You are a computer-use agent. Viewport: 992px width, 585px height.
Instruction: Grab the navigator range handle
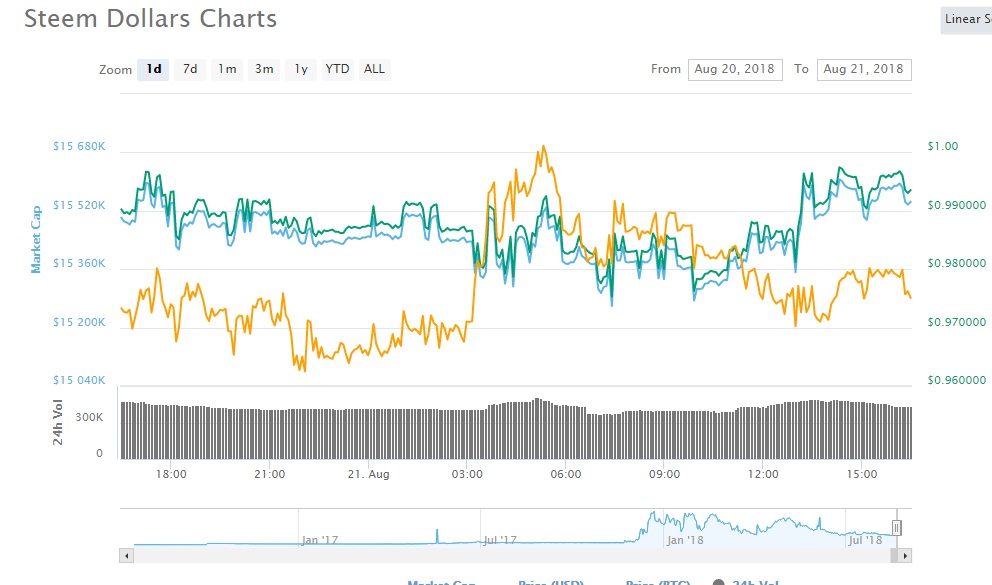coord(896,527)
